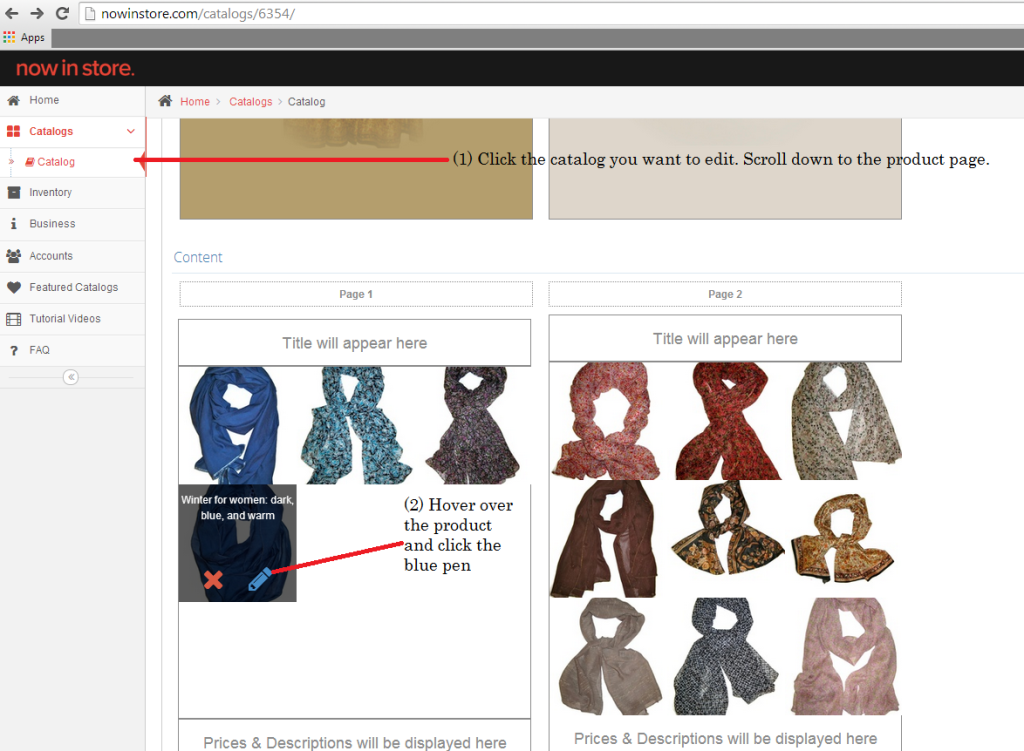The image size is (1024, 751).
Task: Select the white speckled scarf on Page 2
Action: pyautogui.click(x=846, y=421)
